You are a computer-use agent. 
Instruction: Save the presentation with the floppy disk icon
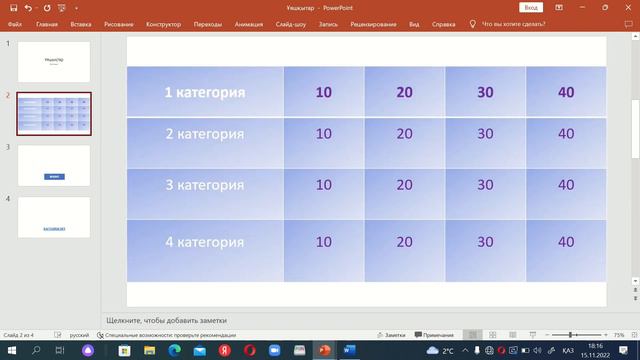(x=13, y=8)
